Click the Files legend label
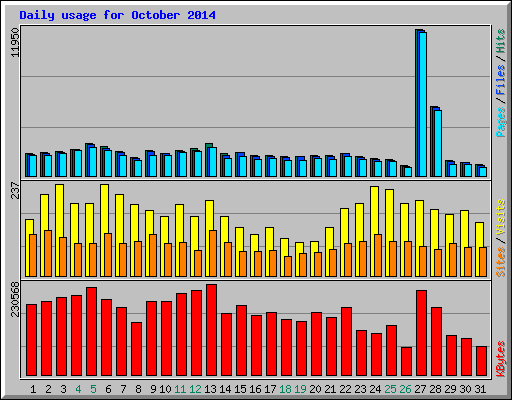512x400 pixels. pos(501,80)
